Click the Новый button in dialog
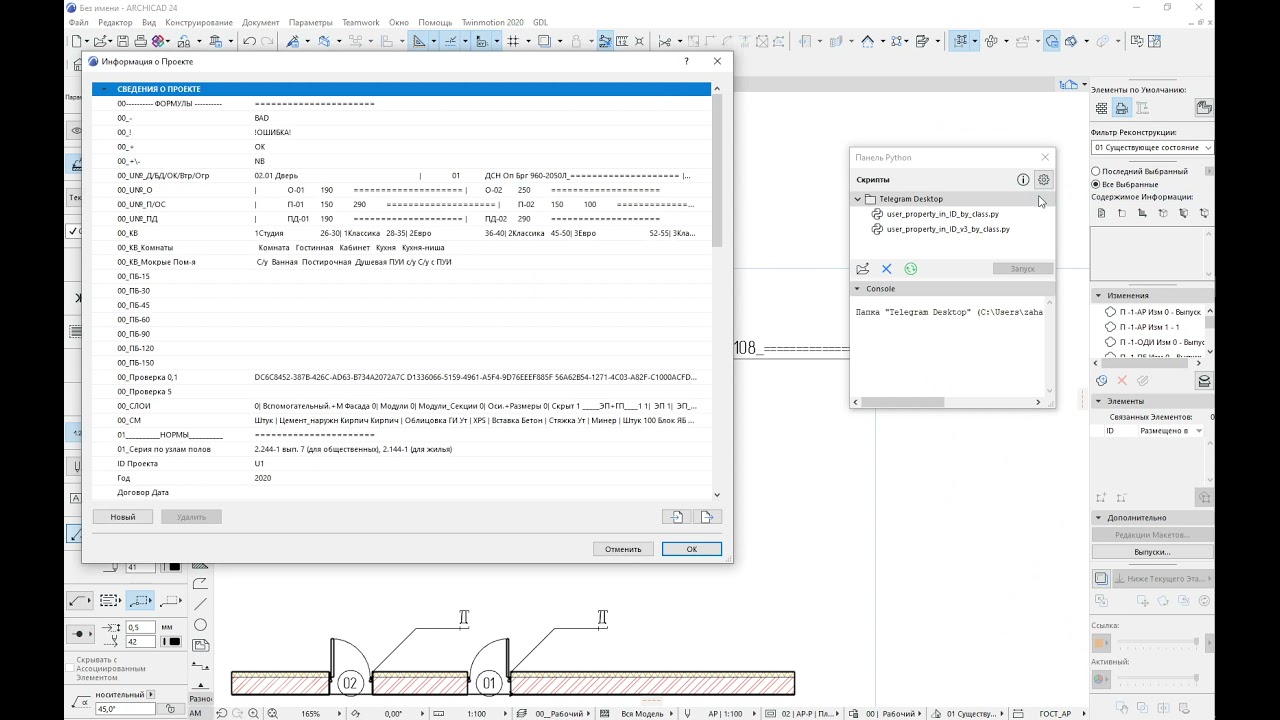The height and width of the screenshot is (720, 1280). (123, 517)
